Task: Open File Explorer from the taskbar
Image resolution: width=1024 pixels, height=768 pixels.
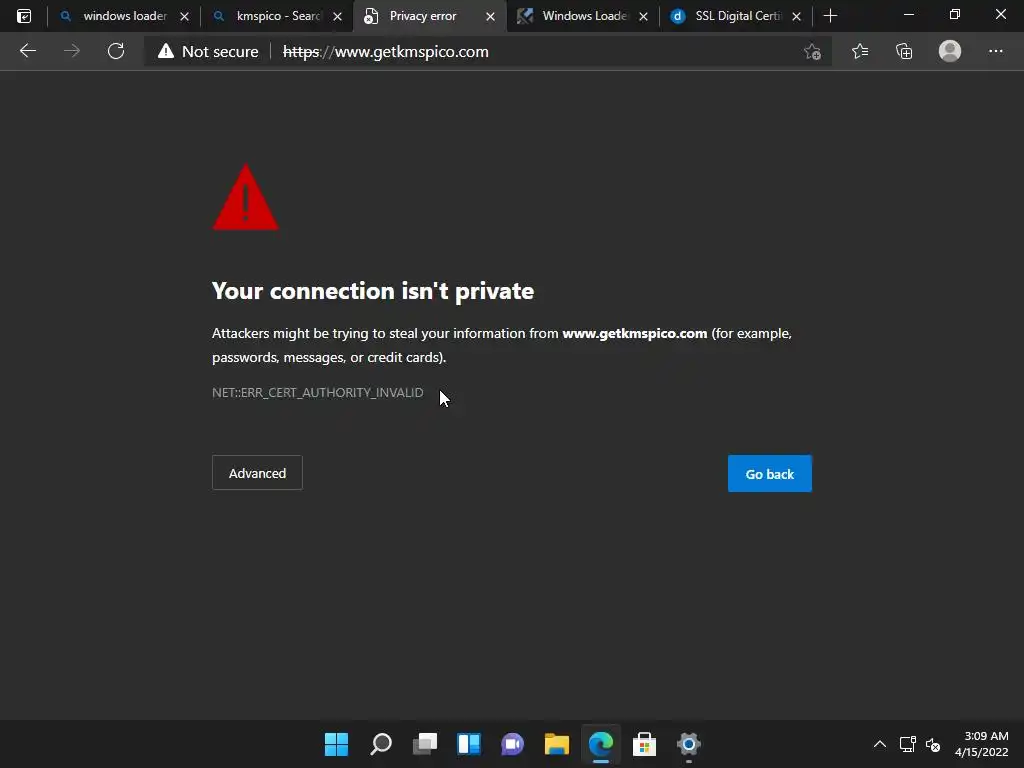Action: point(556,744)
